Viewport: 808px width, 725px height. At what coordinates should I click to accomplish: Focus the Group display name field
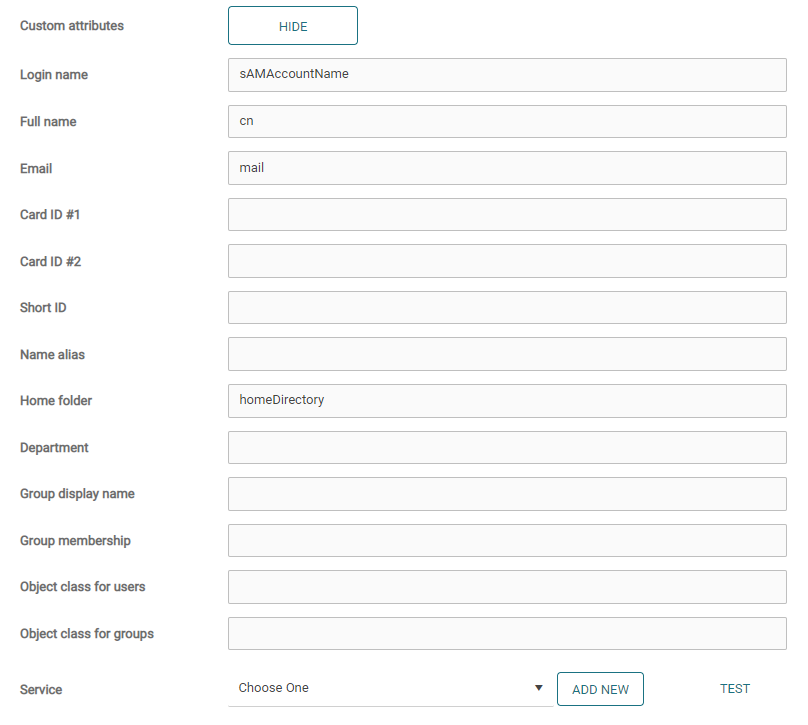507,493
